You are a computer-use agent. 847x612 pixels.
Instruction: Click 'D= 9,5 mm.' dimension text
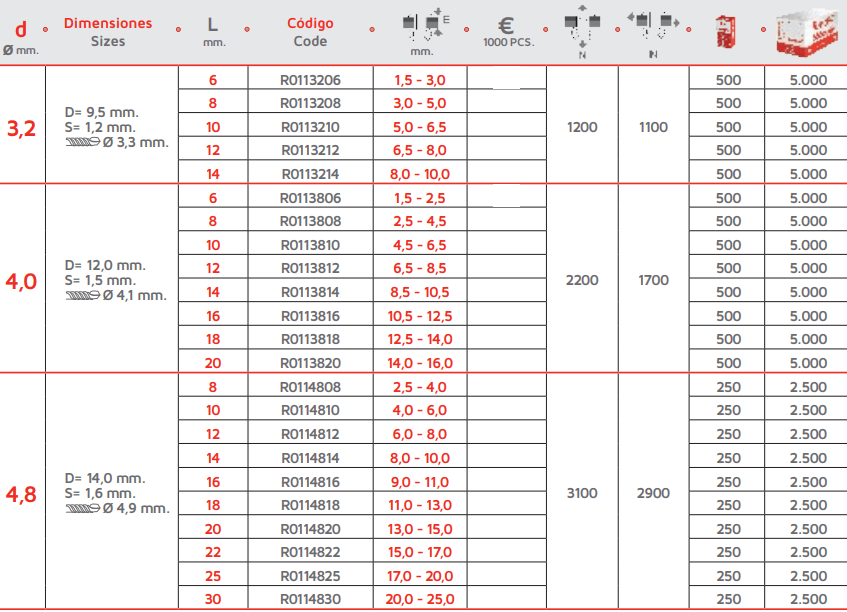[102, 112]
